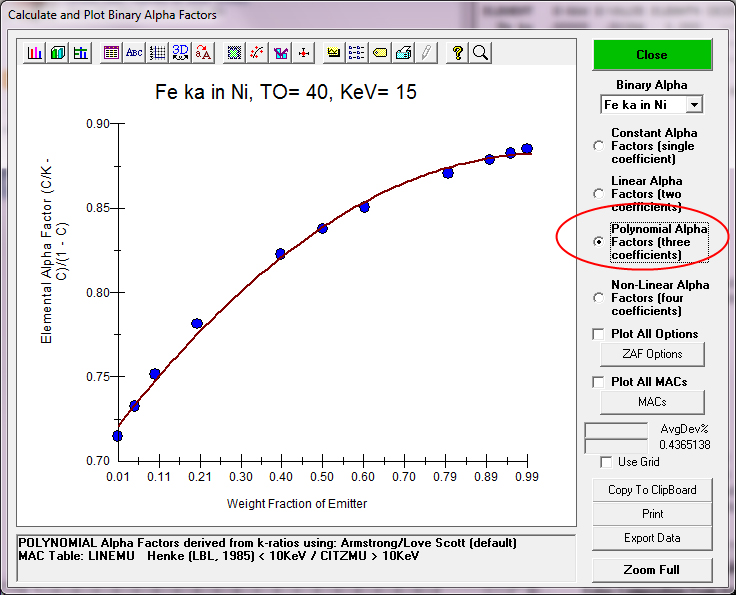This screenshot has height=595, width=736.
Task: Select Non-Linear Alpha Factors radio option
Action: [599, 297]
